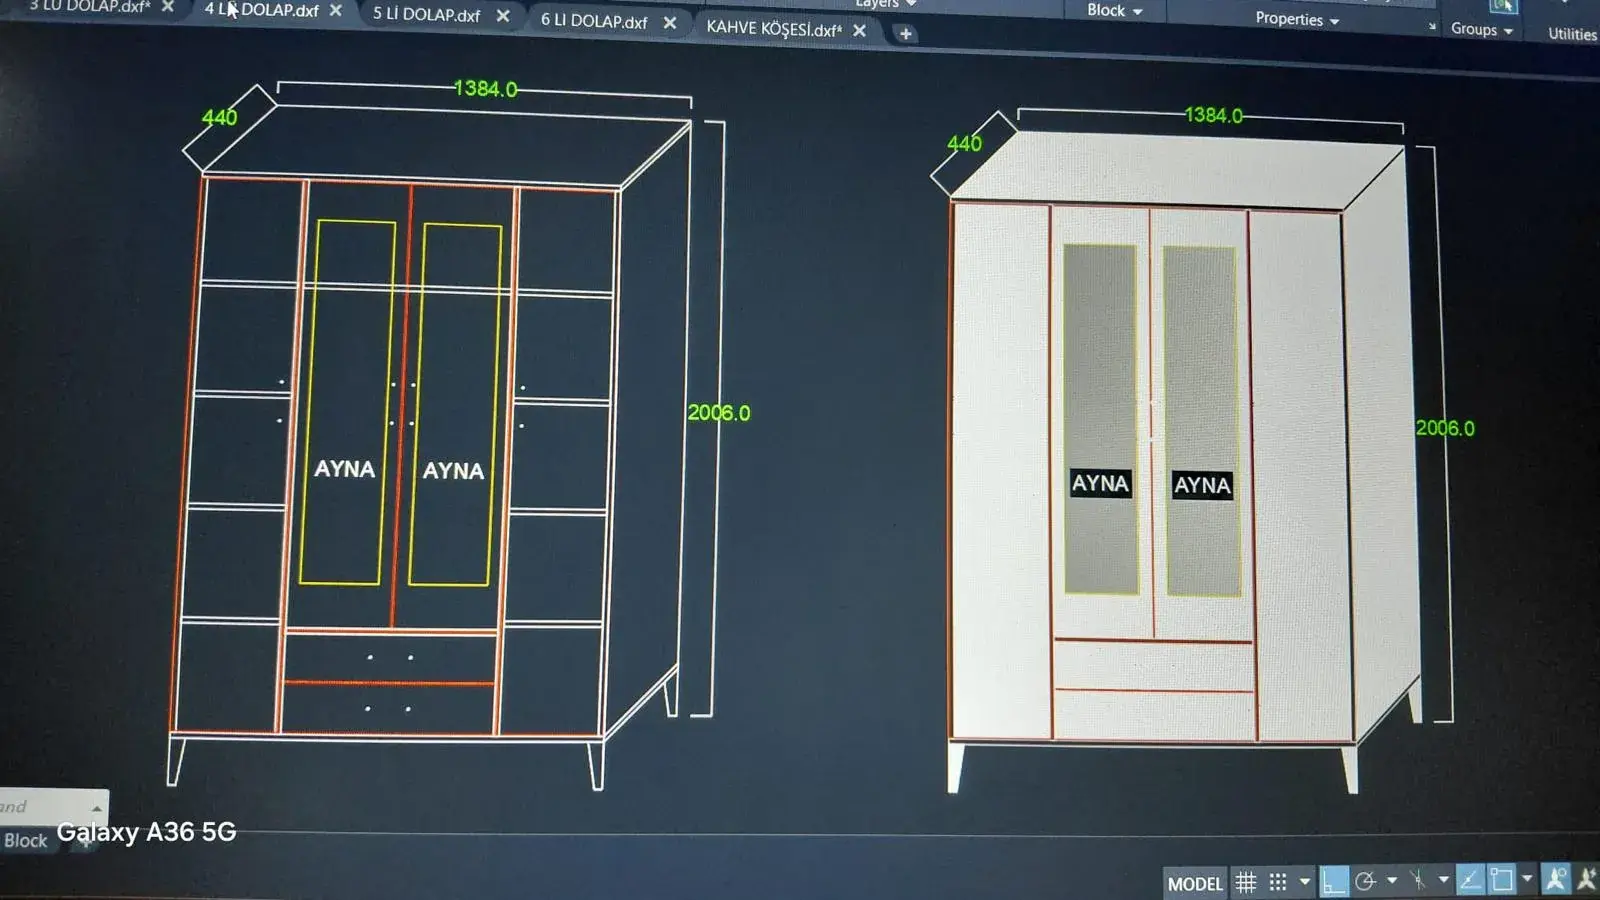Expand the Layers panel dropdown
This screenshot has height=900, width=1600.
click(x=886, y=4)
